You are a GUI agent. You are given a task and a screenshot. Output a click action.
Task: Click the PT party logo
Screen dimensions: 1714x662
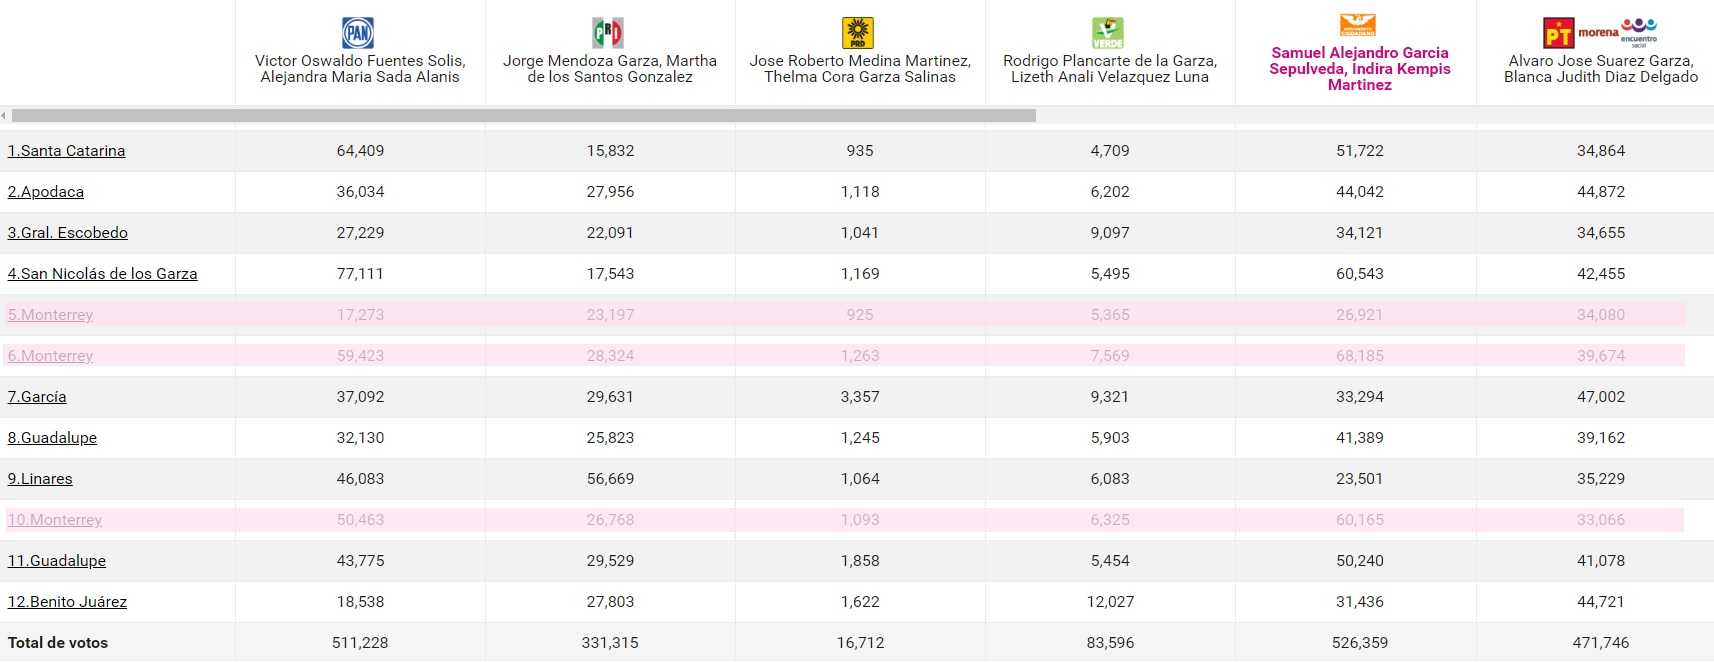point(1558,34)
